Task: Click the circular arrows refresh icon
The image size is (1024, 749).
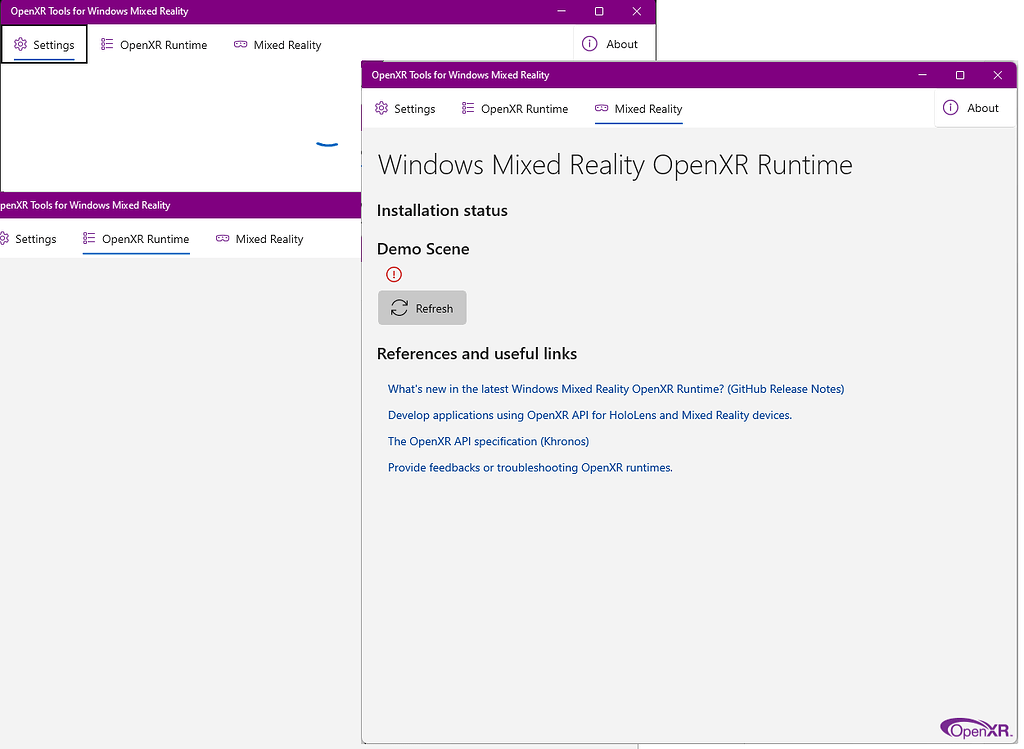Action: point(399,308)
